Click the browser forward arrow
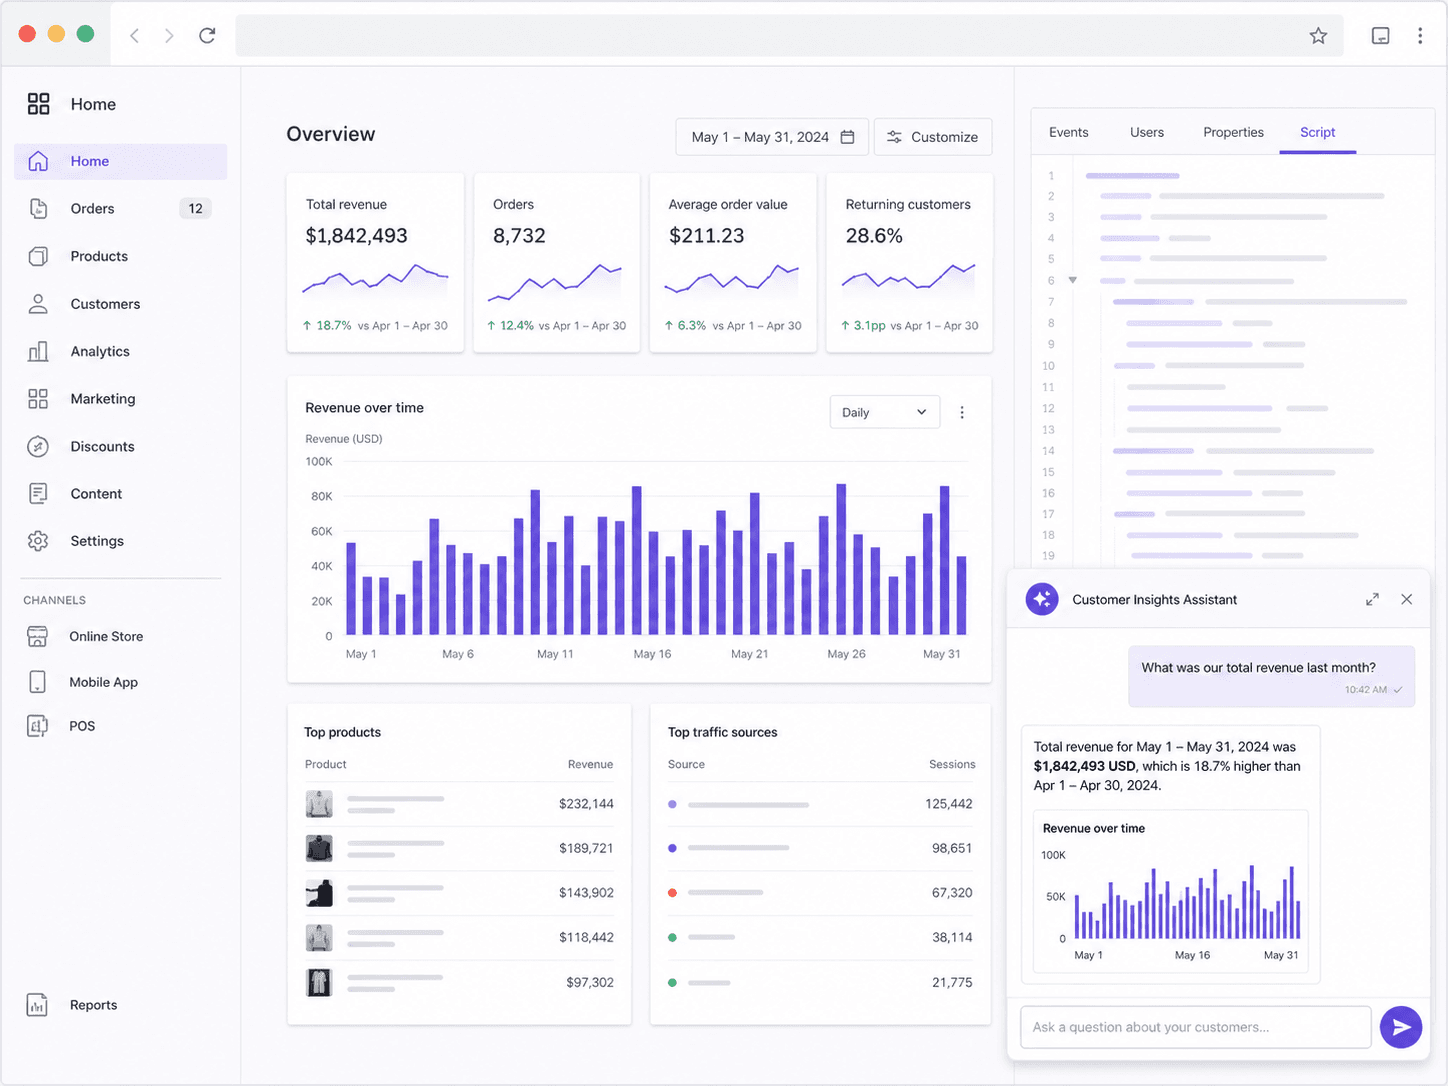 coord(169,36)
